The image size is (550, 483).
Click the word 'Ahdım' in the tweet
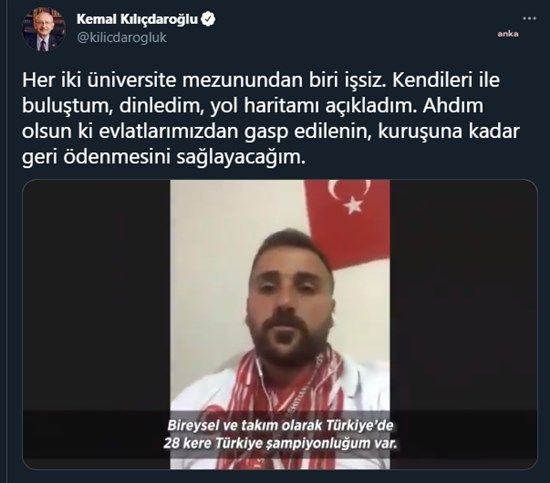click(453, 106)
